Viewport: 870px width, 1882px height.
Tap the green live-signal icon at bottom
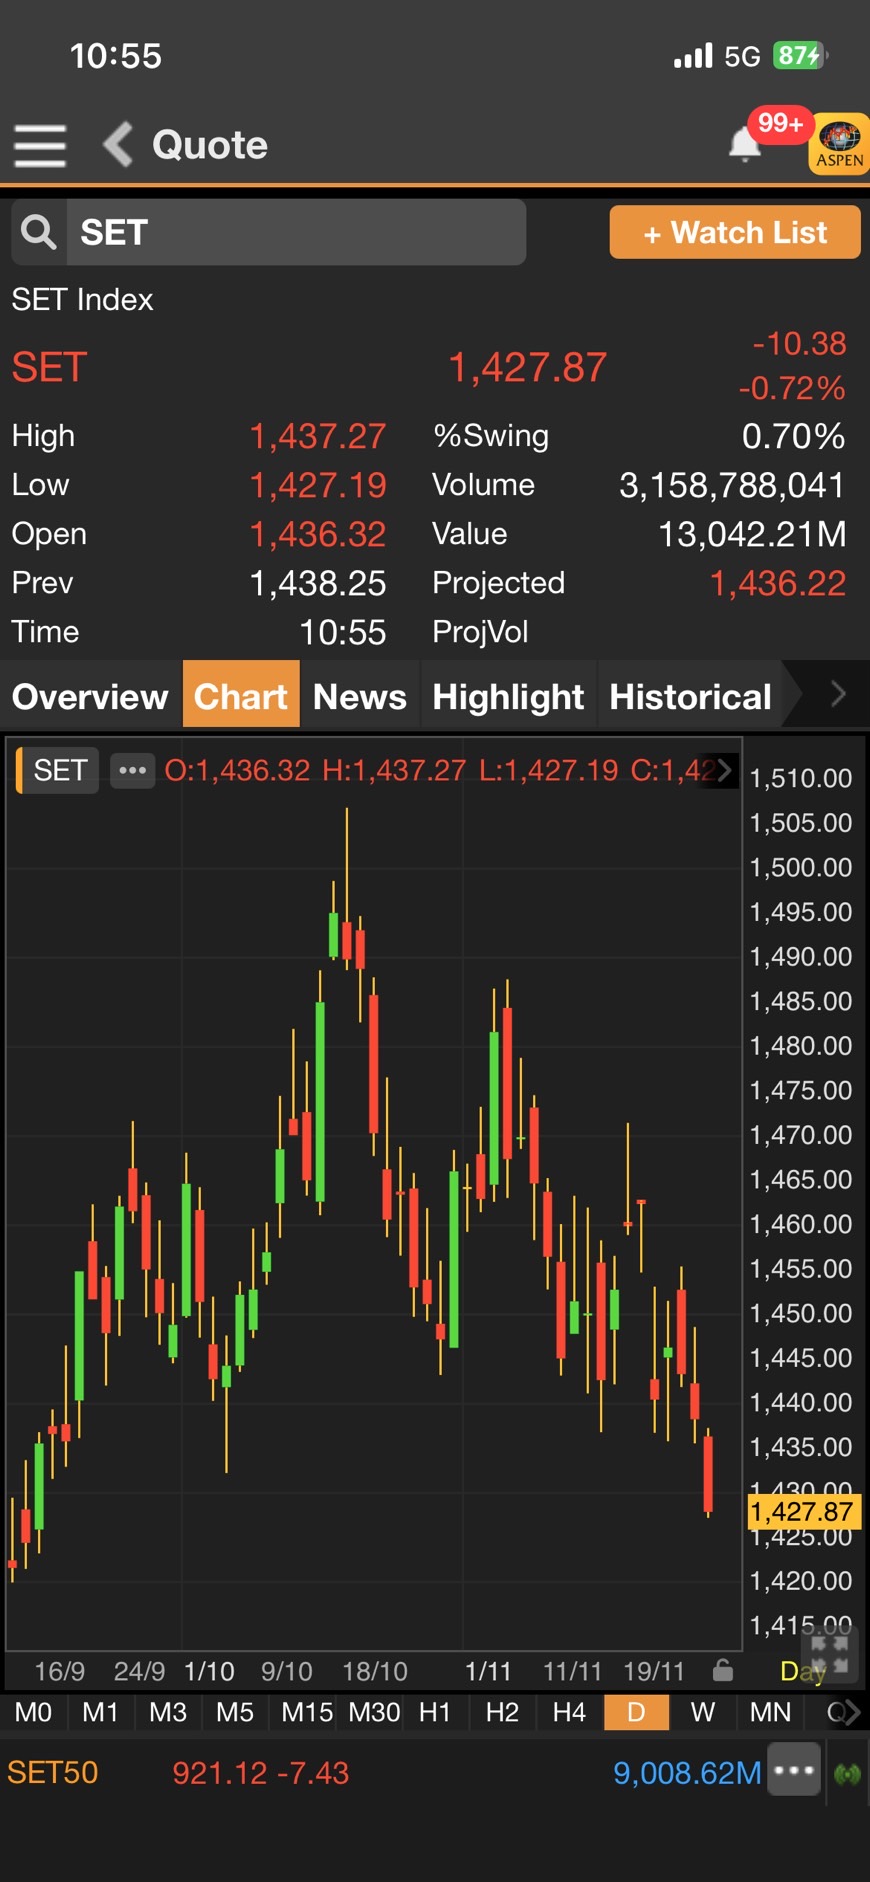(x=848, y=1775)
